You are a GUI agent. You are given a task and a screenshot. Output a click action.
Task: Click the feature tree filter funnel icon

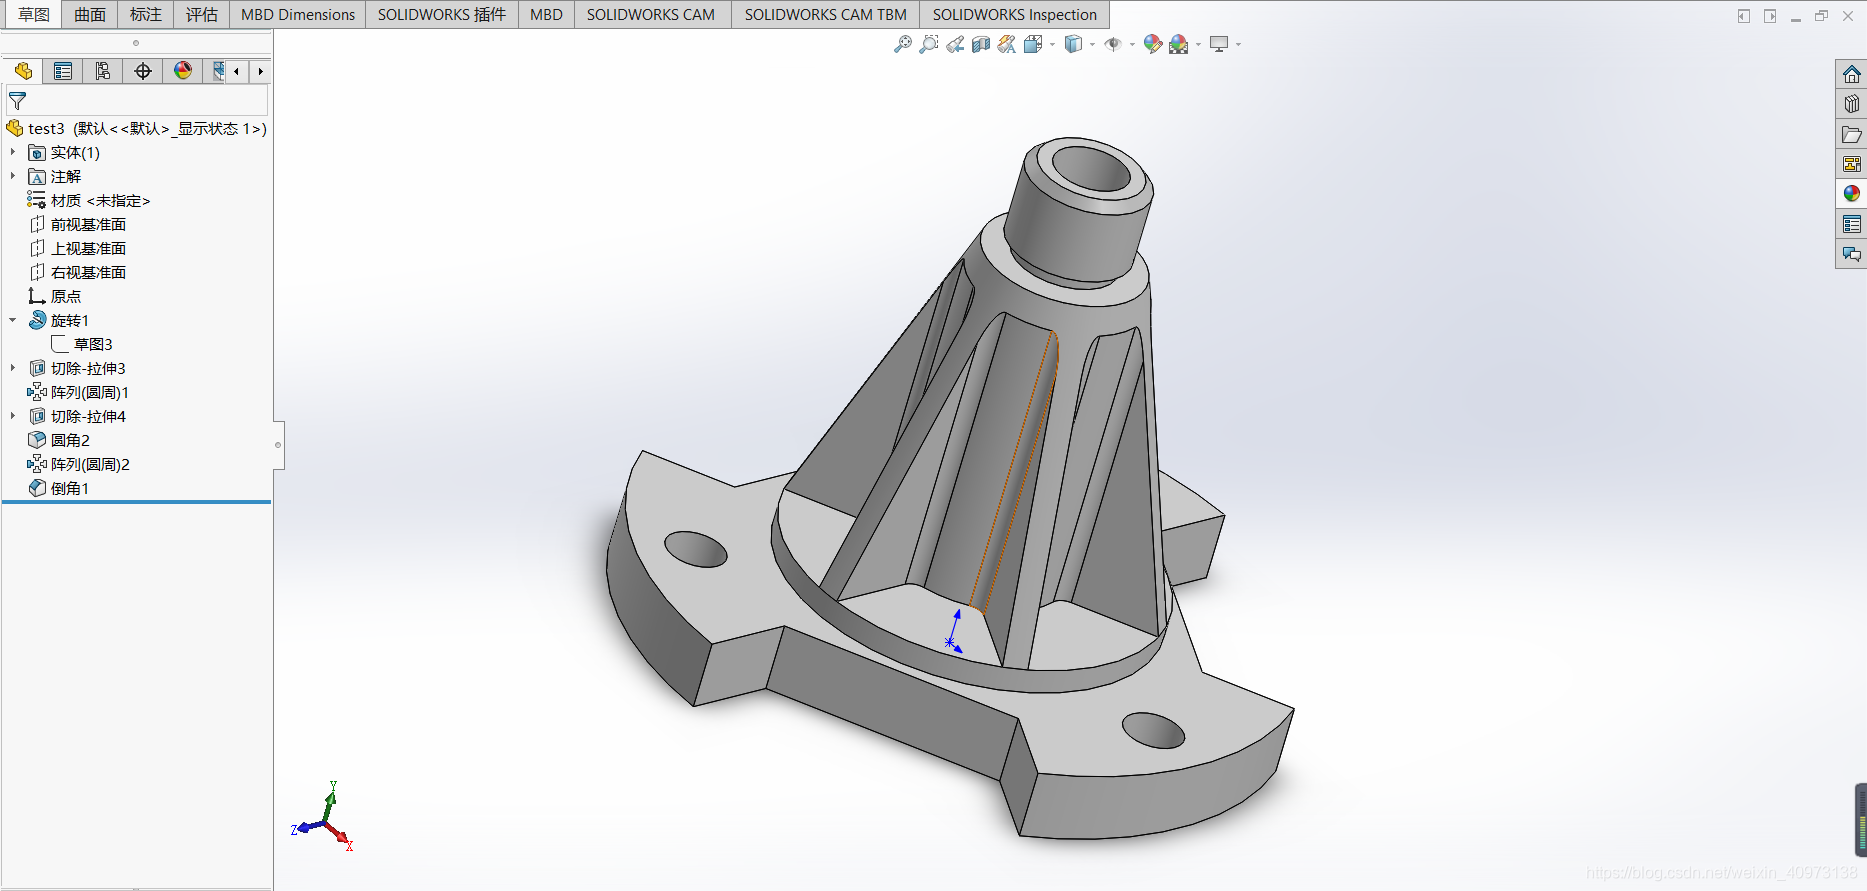17,101
